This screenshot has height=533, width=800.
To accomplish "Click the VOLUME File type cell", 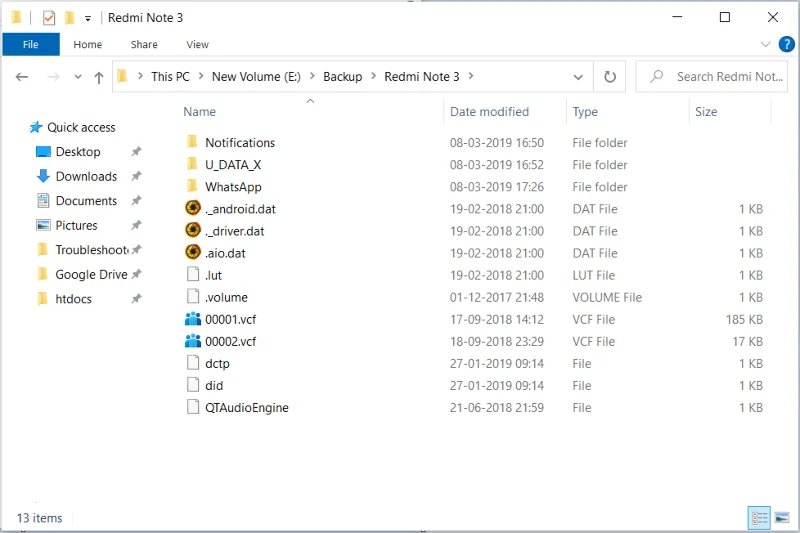I will 607,297.
